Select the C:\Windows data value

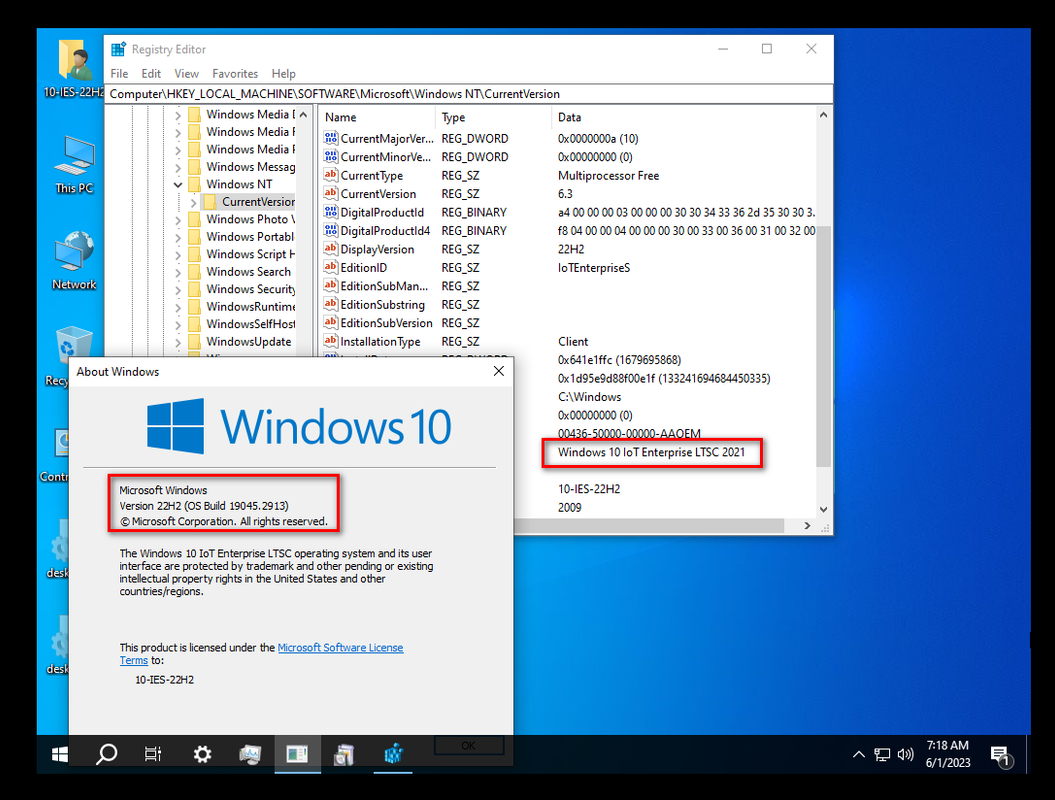[x=589, y=397]
